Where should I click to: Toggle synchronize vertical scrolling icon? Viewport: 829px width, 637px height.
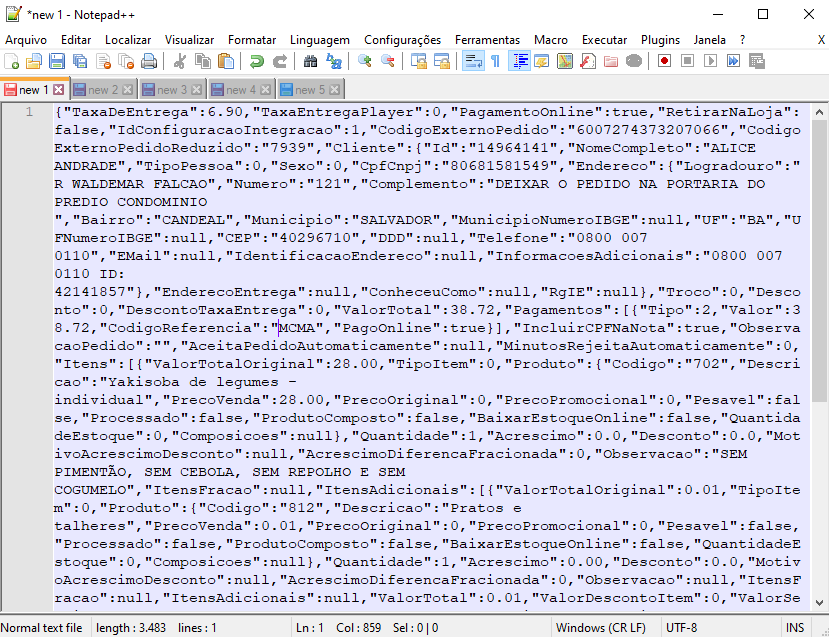[418, 61]
